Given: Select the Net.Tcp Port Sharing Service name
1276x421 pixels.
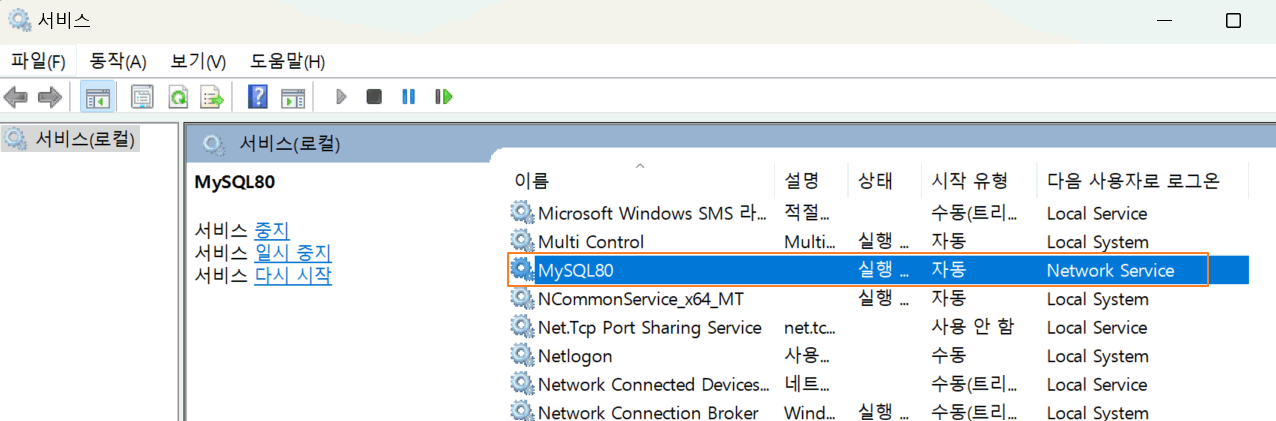Looking at the screenshot, I should (x=650, y=327).
